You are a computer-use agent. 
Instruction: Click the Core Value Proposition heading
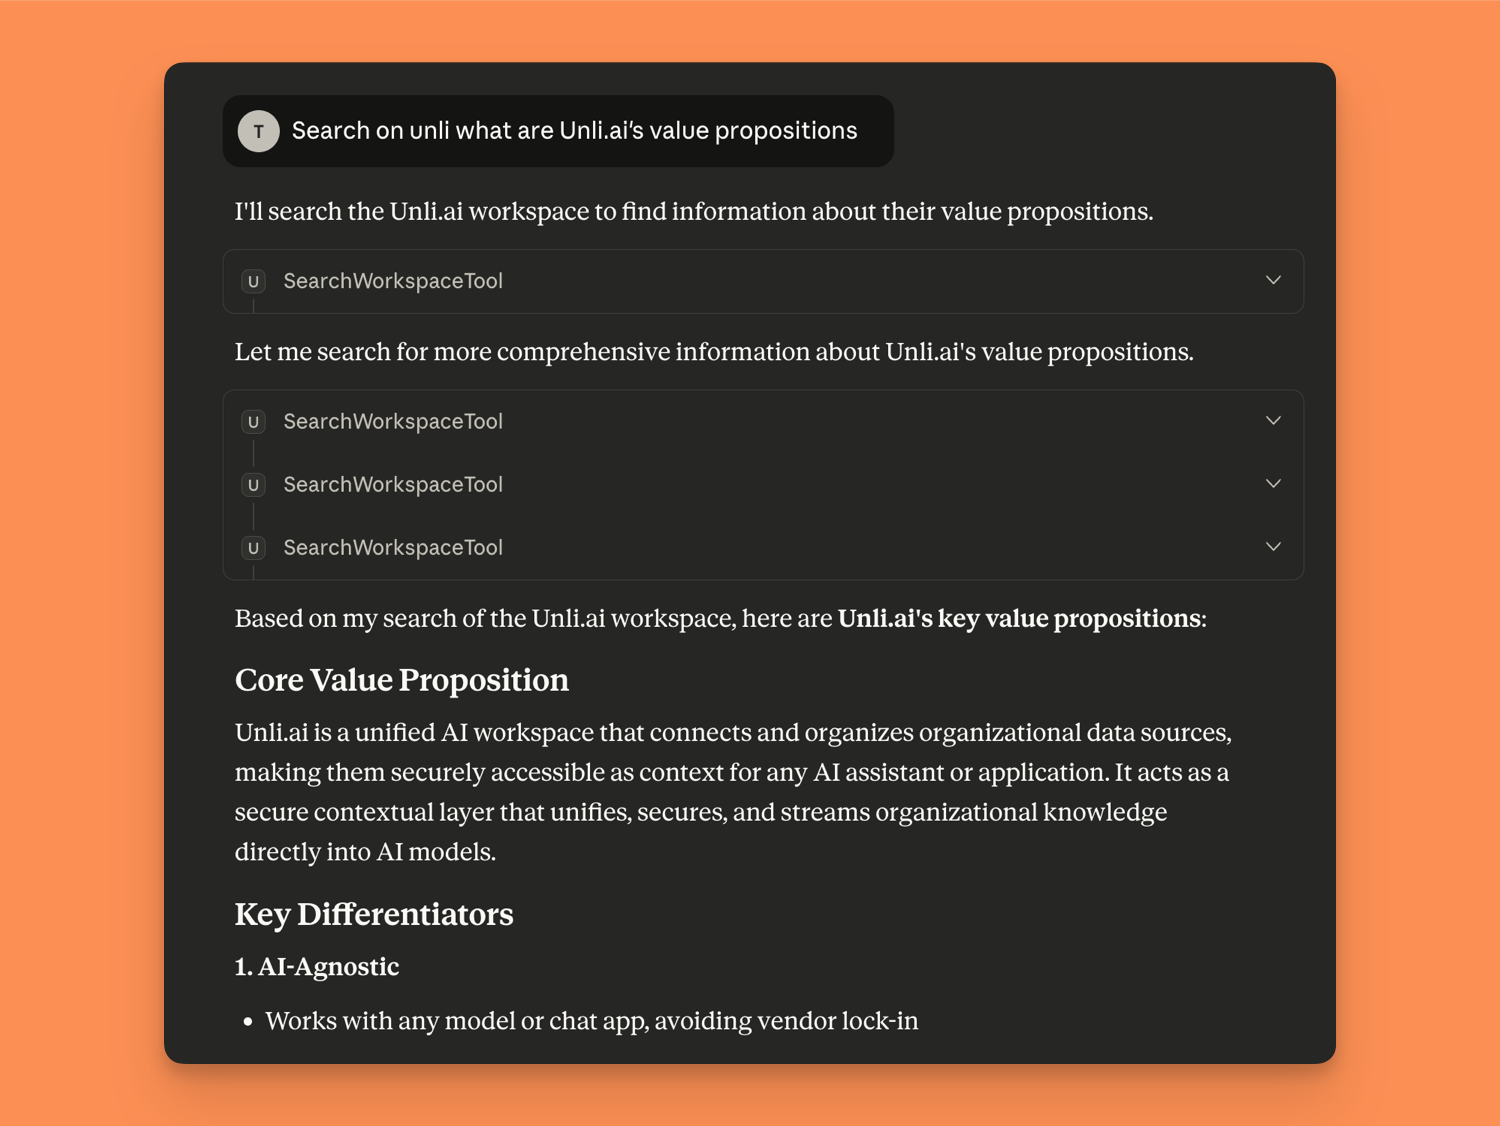401,680
